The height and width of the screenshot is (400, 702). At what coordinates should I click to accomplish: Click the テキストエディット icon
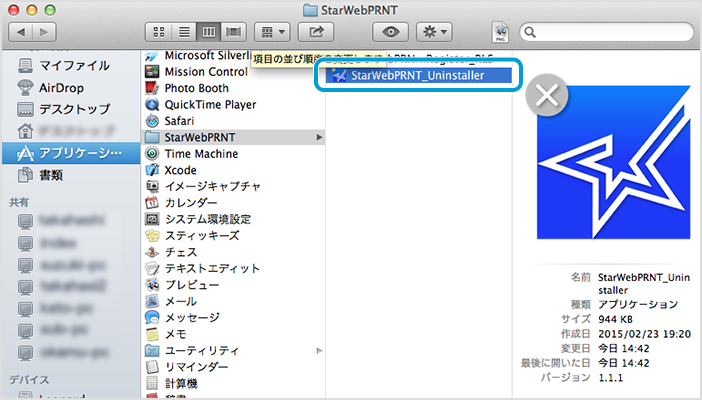152,268
